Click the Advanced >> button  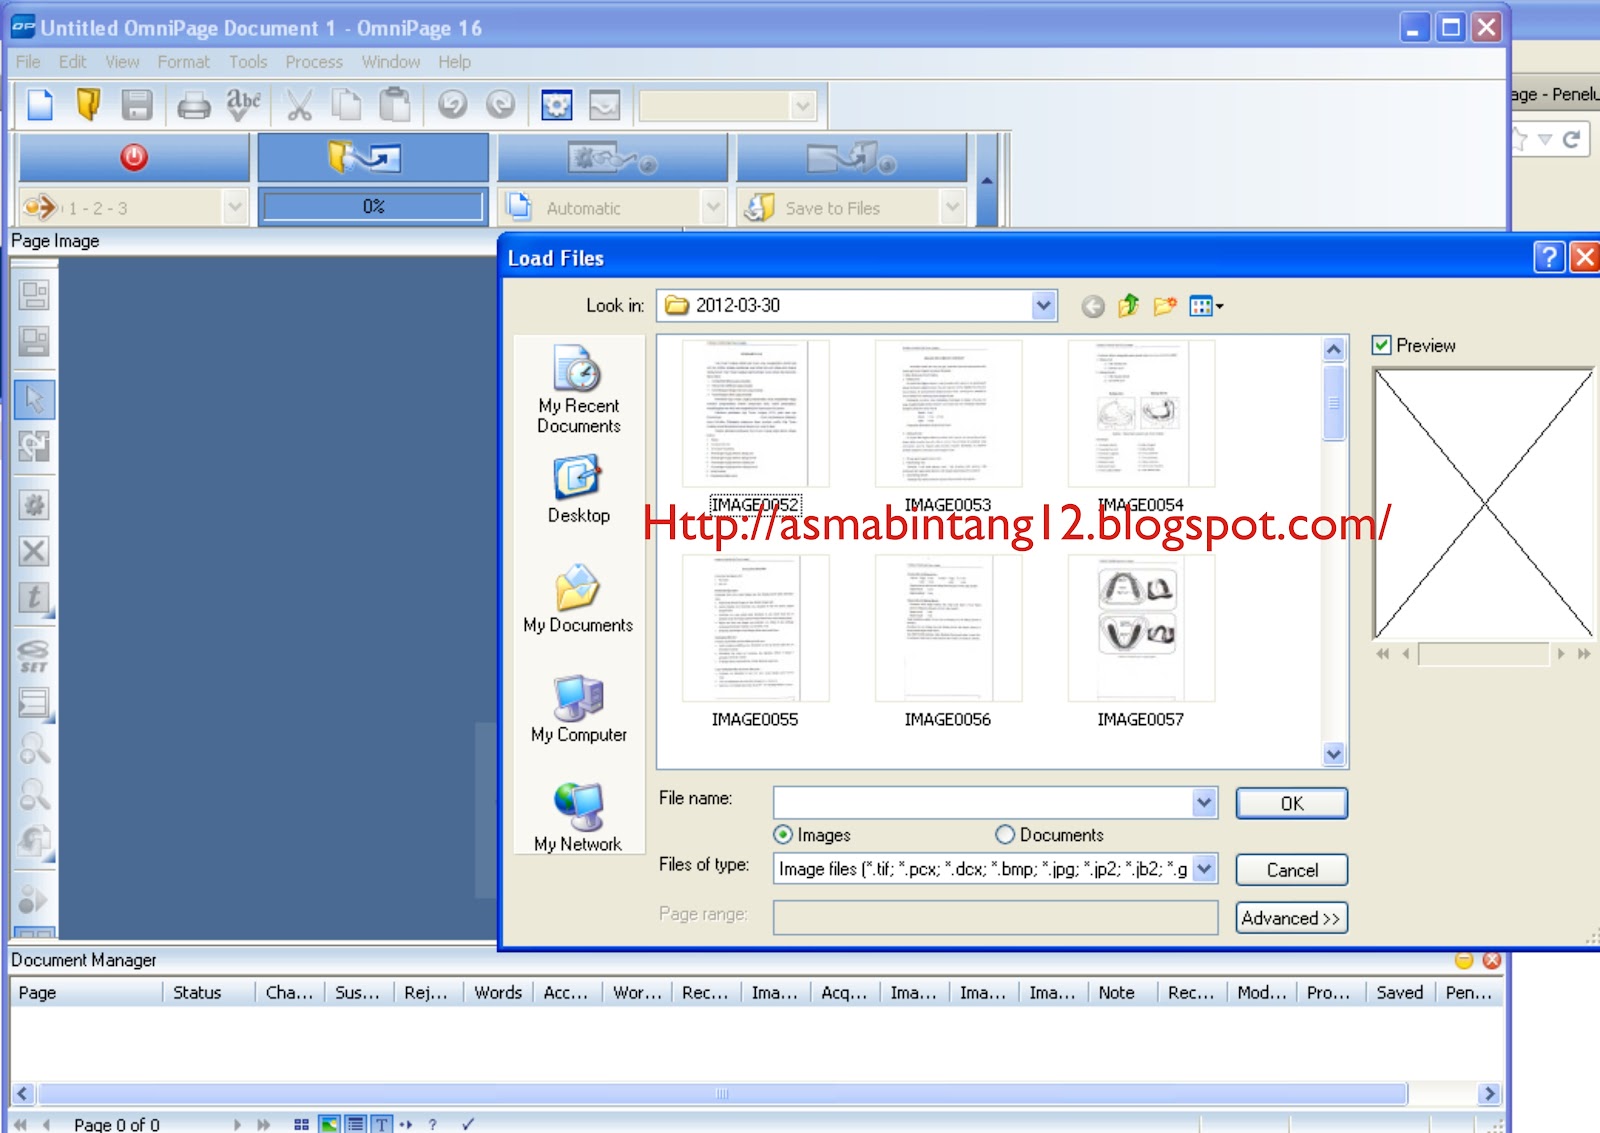(x=1292, y=918)
